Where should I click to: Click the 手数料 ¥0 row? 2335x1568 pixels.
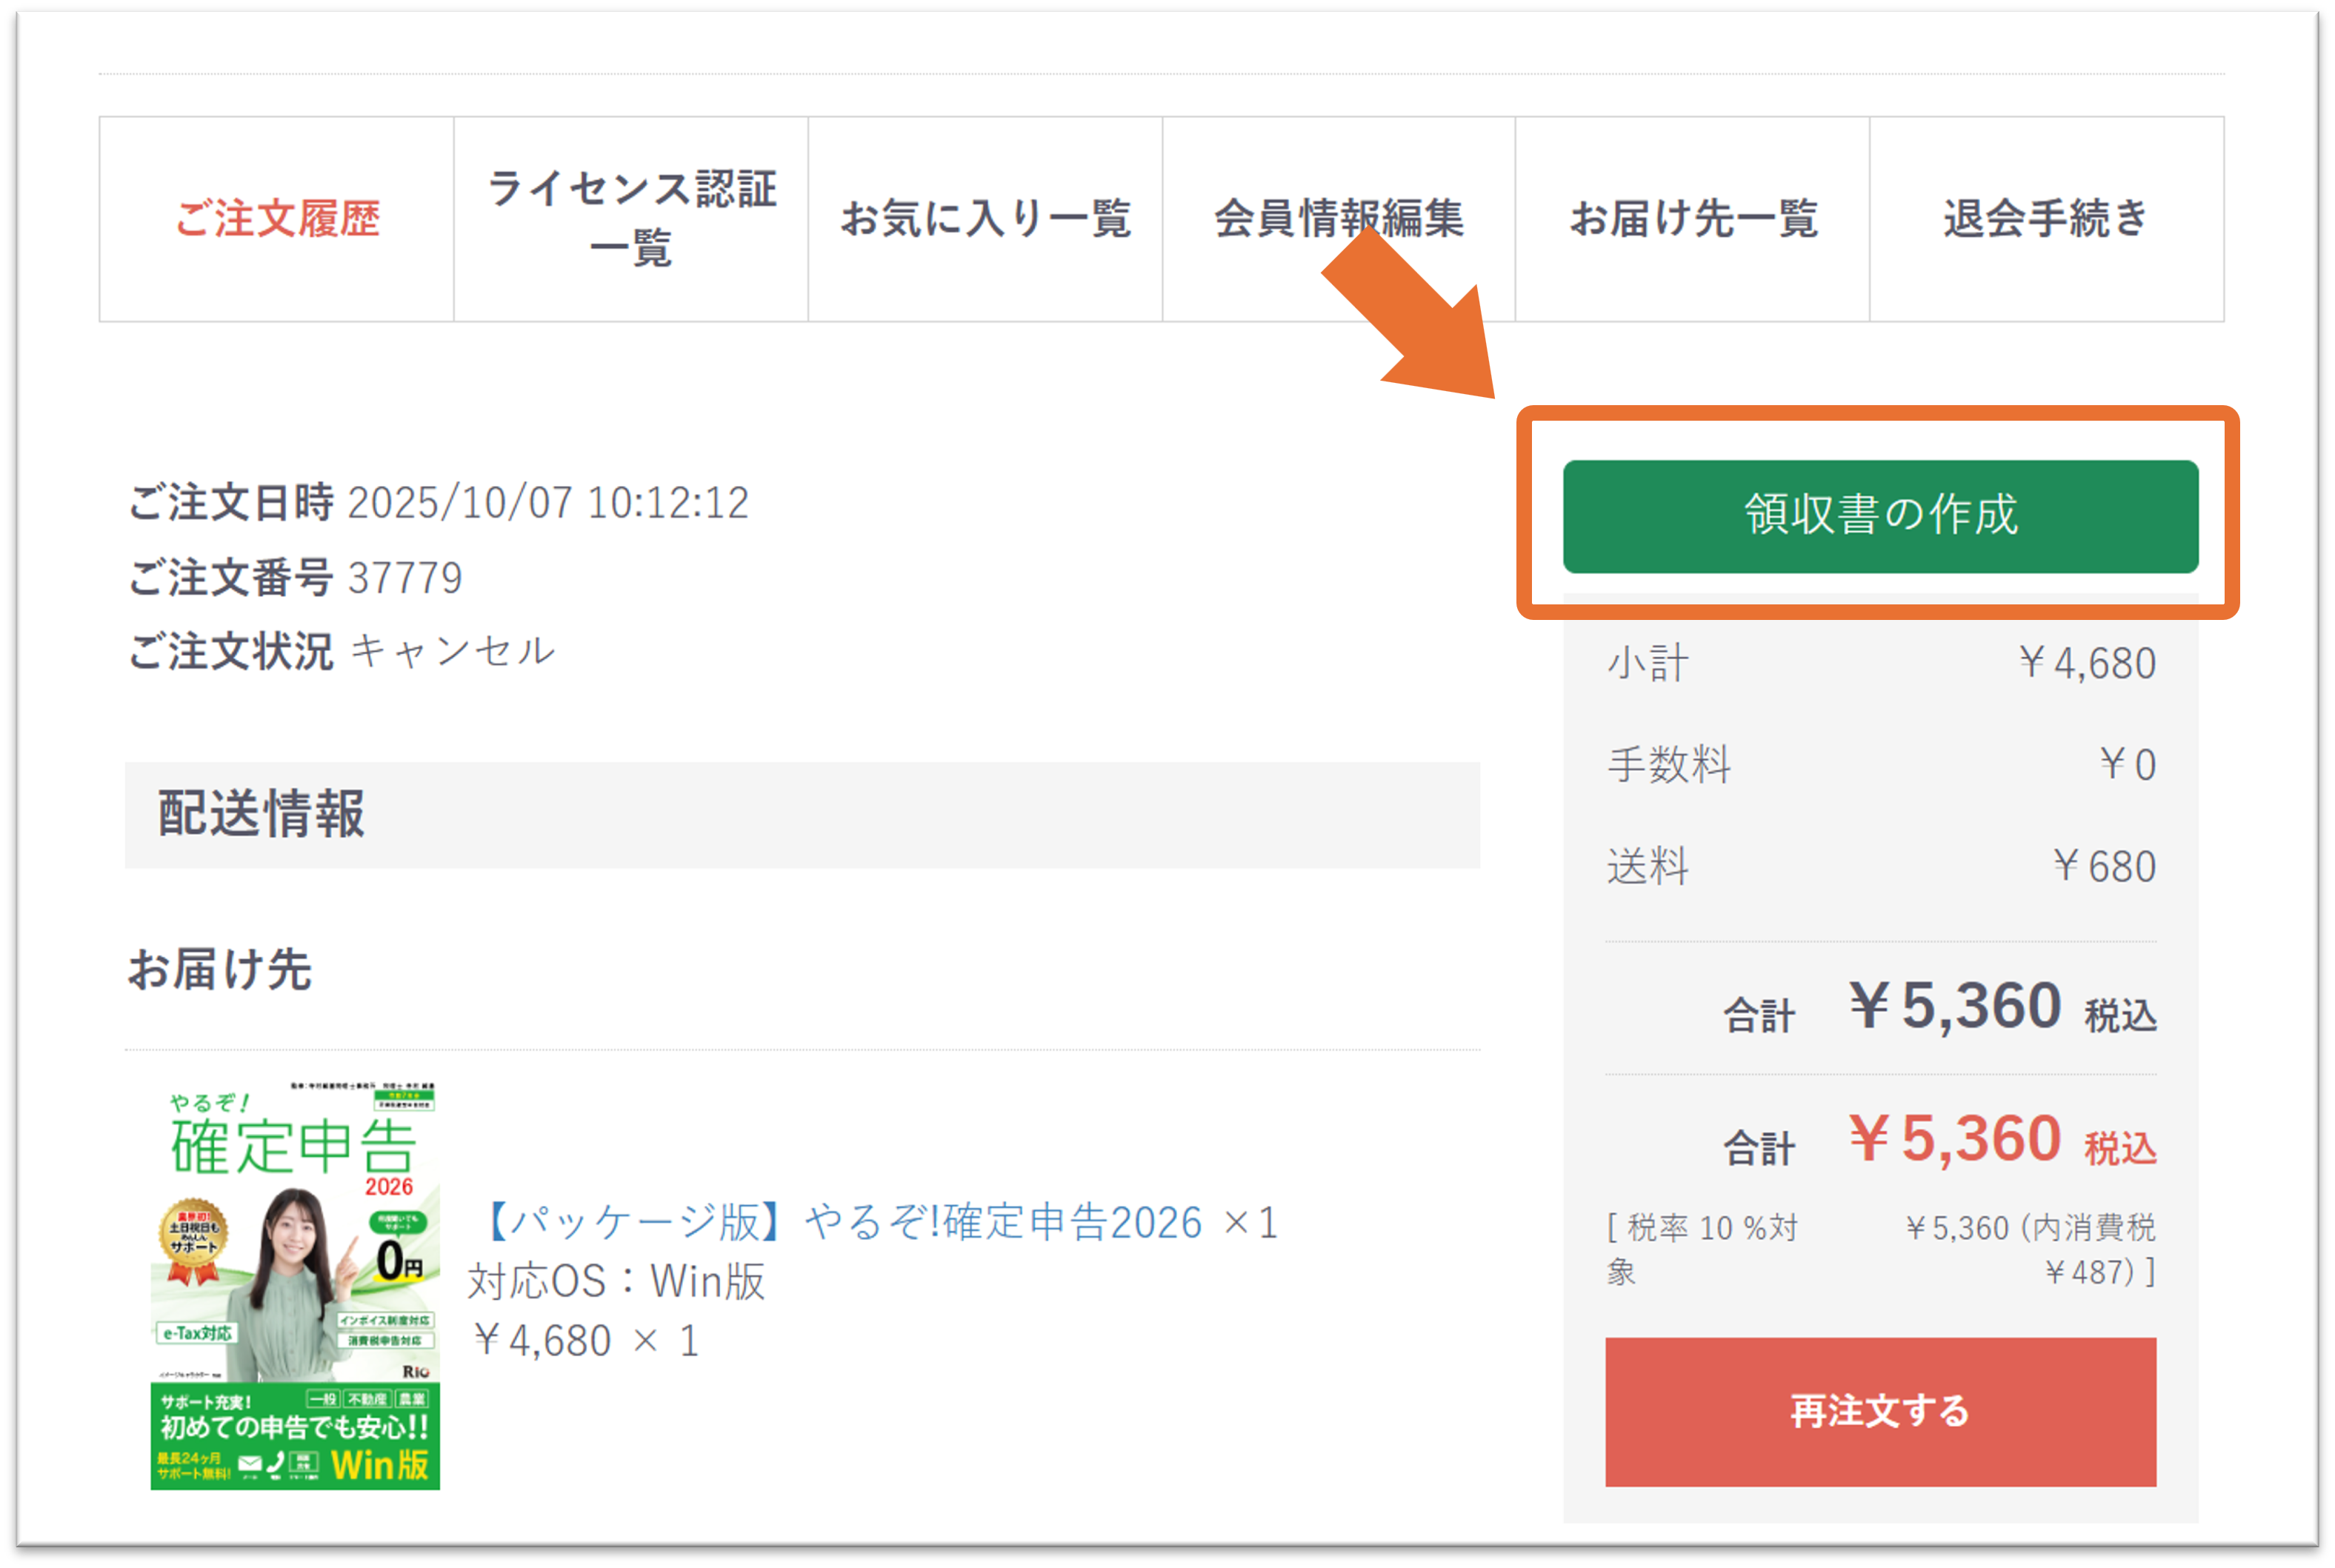[1880, 765]
